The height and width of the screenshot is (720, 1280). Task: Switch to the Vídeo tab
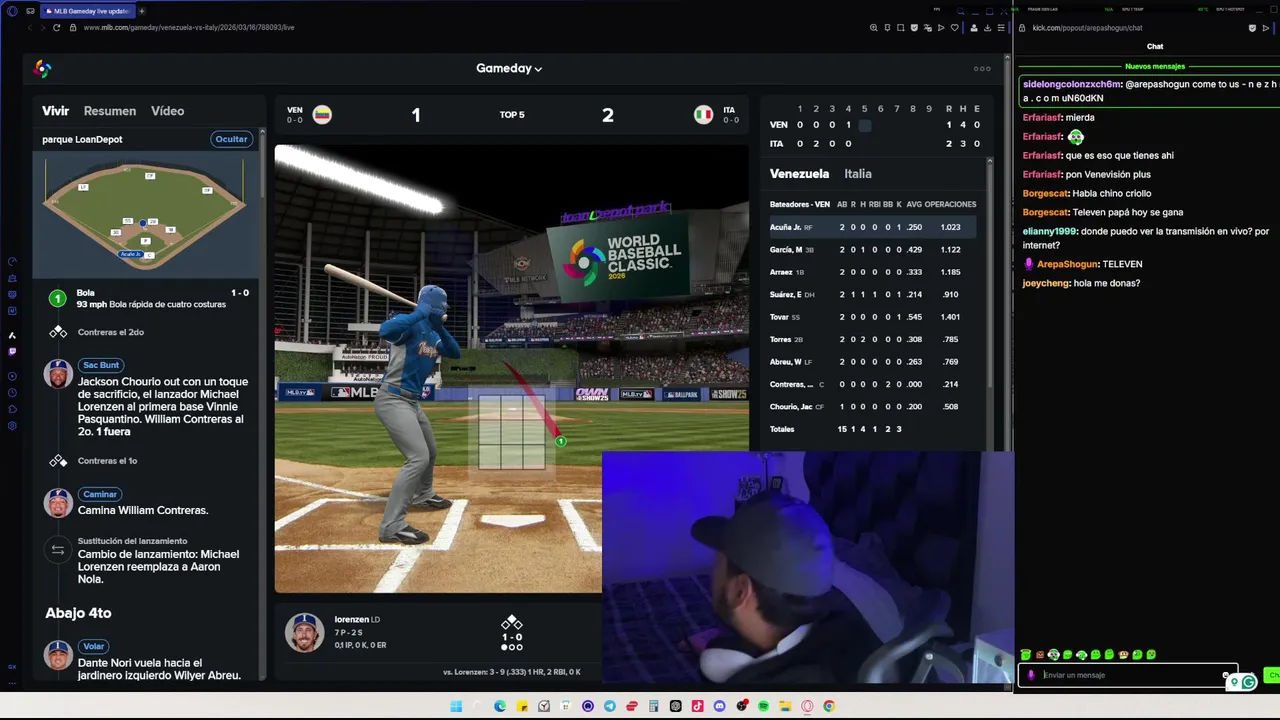tap(167, 111)
